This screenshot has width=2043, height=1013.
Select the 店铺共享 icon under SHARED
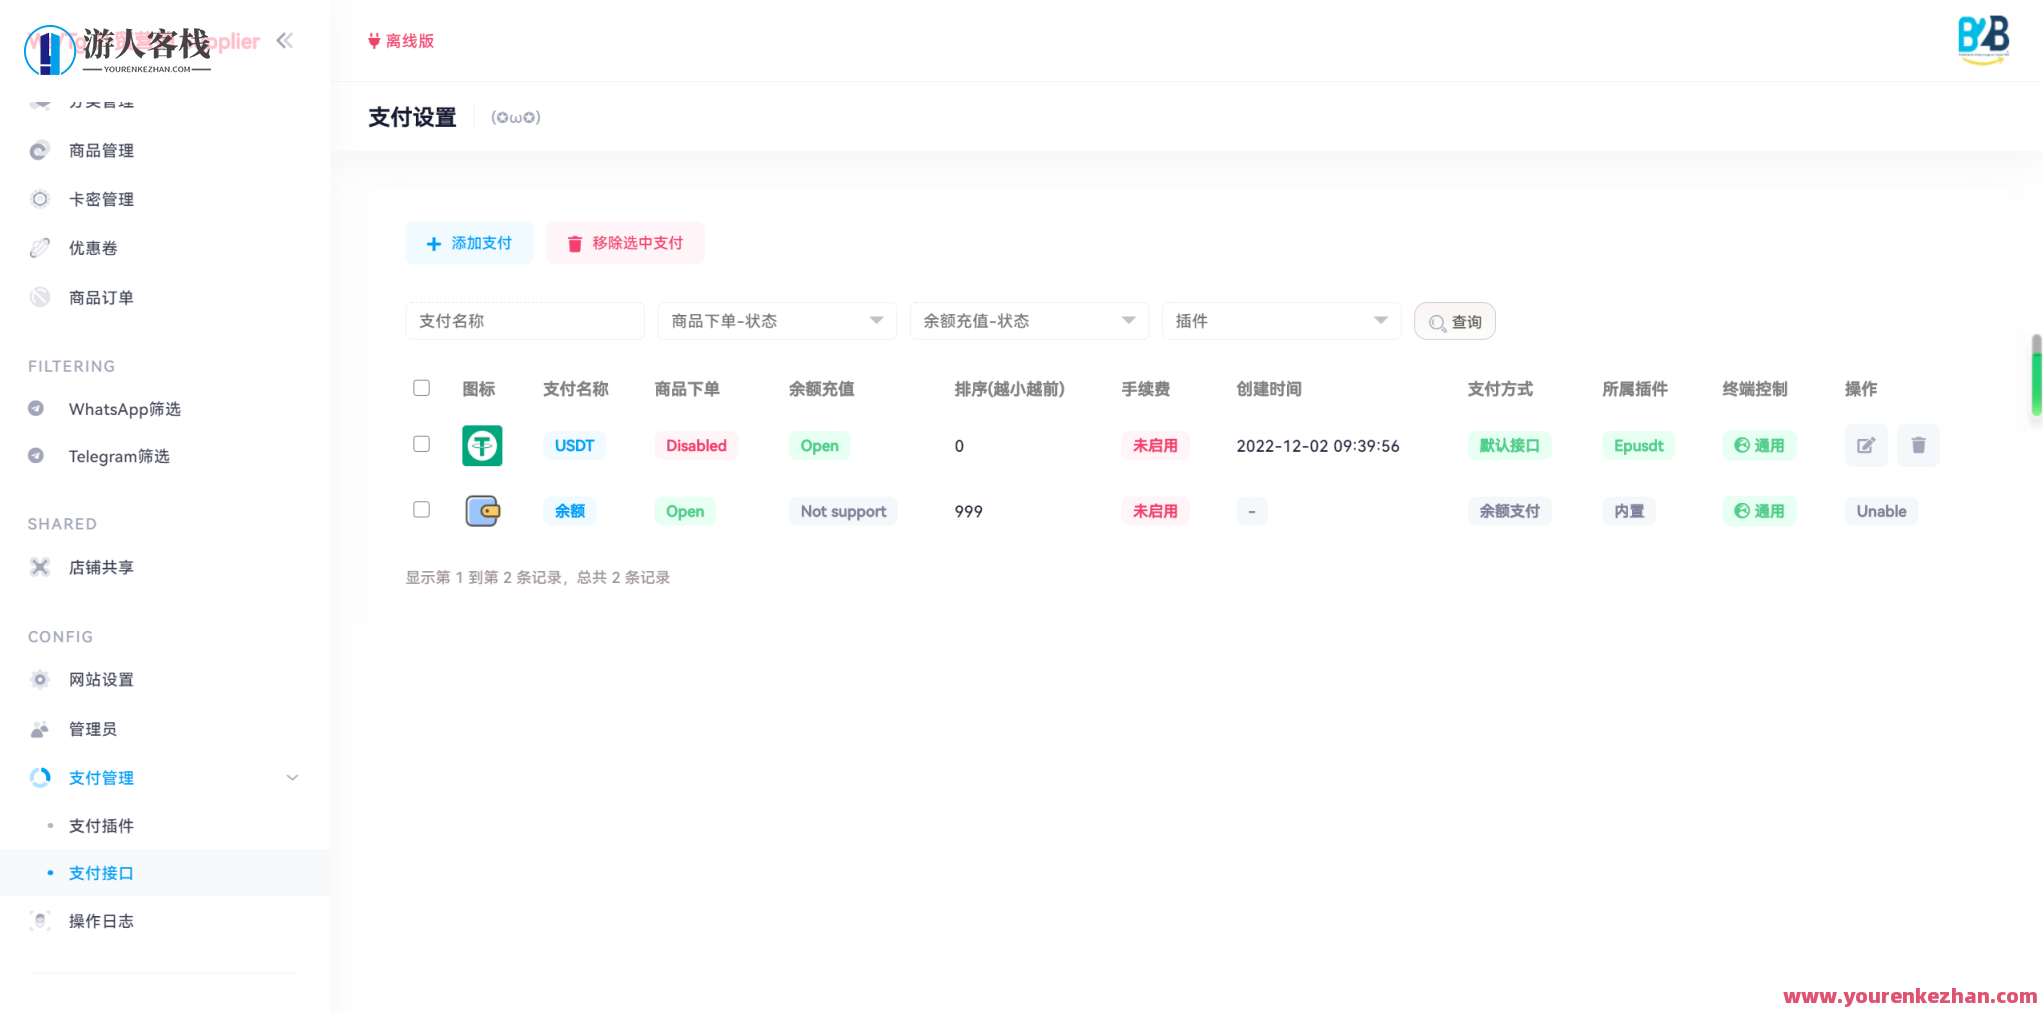pos(40,567)
